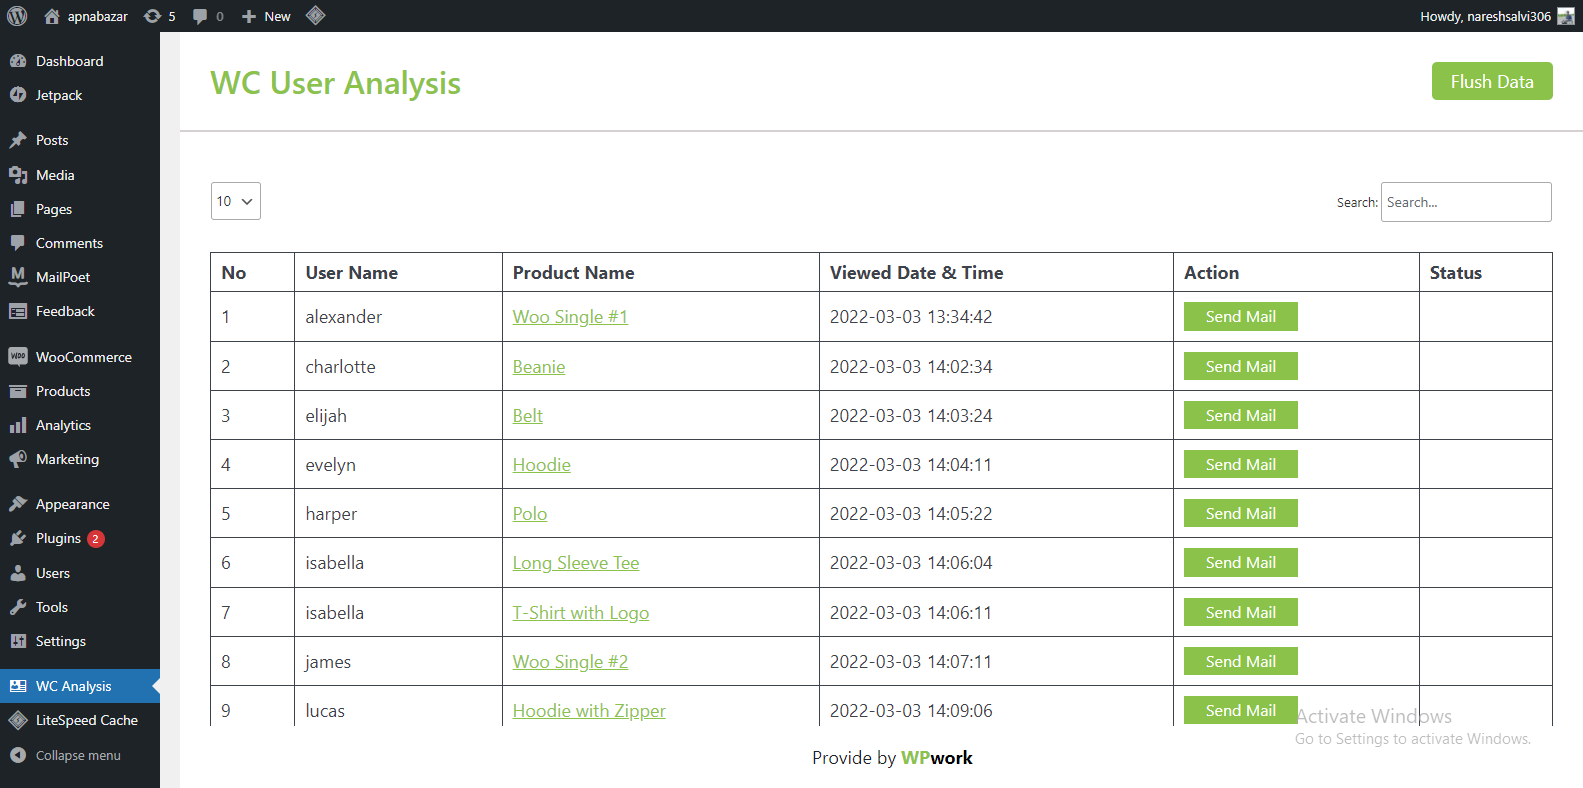
Task: Click the WooCommerce sidebar icon
Action: coord(18,357)
